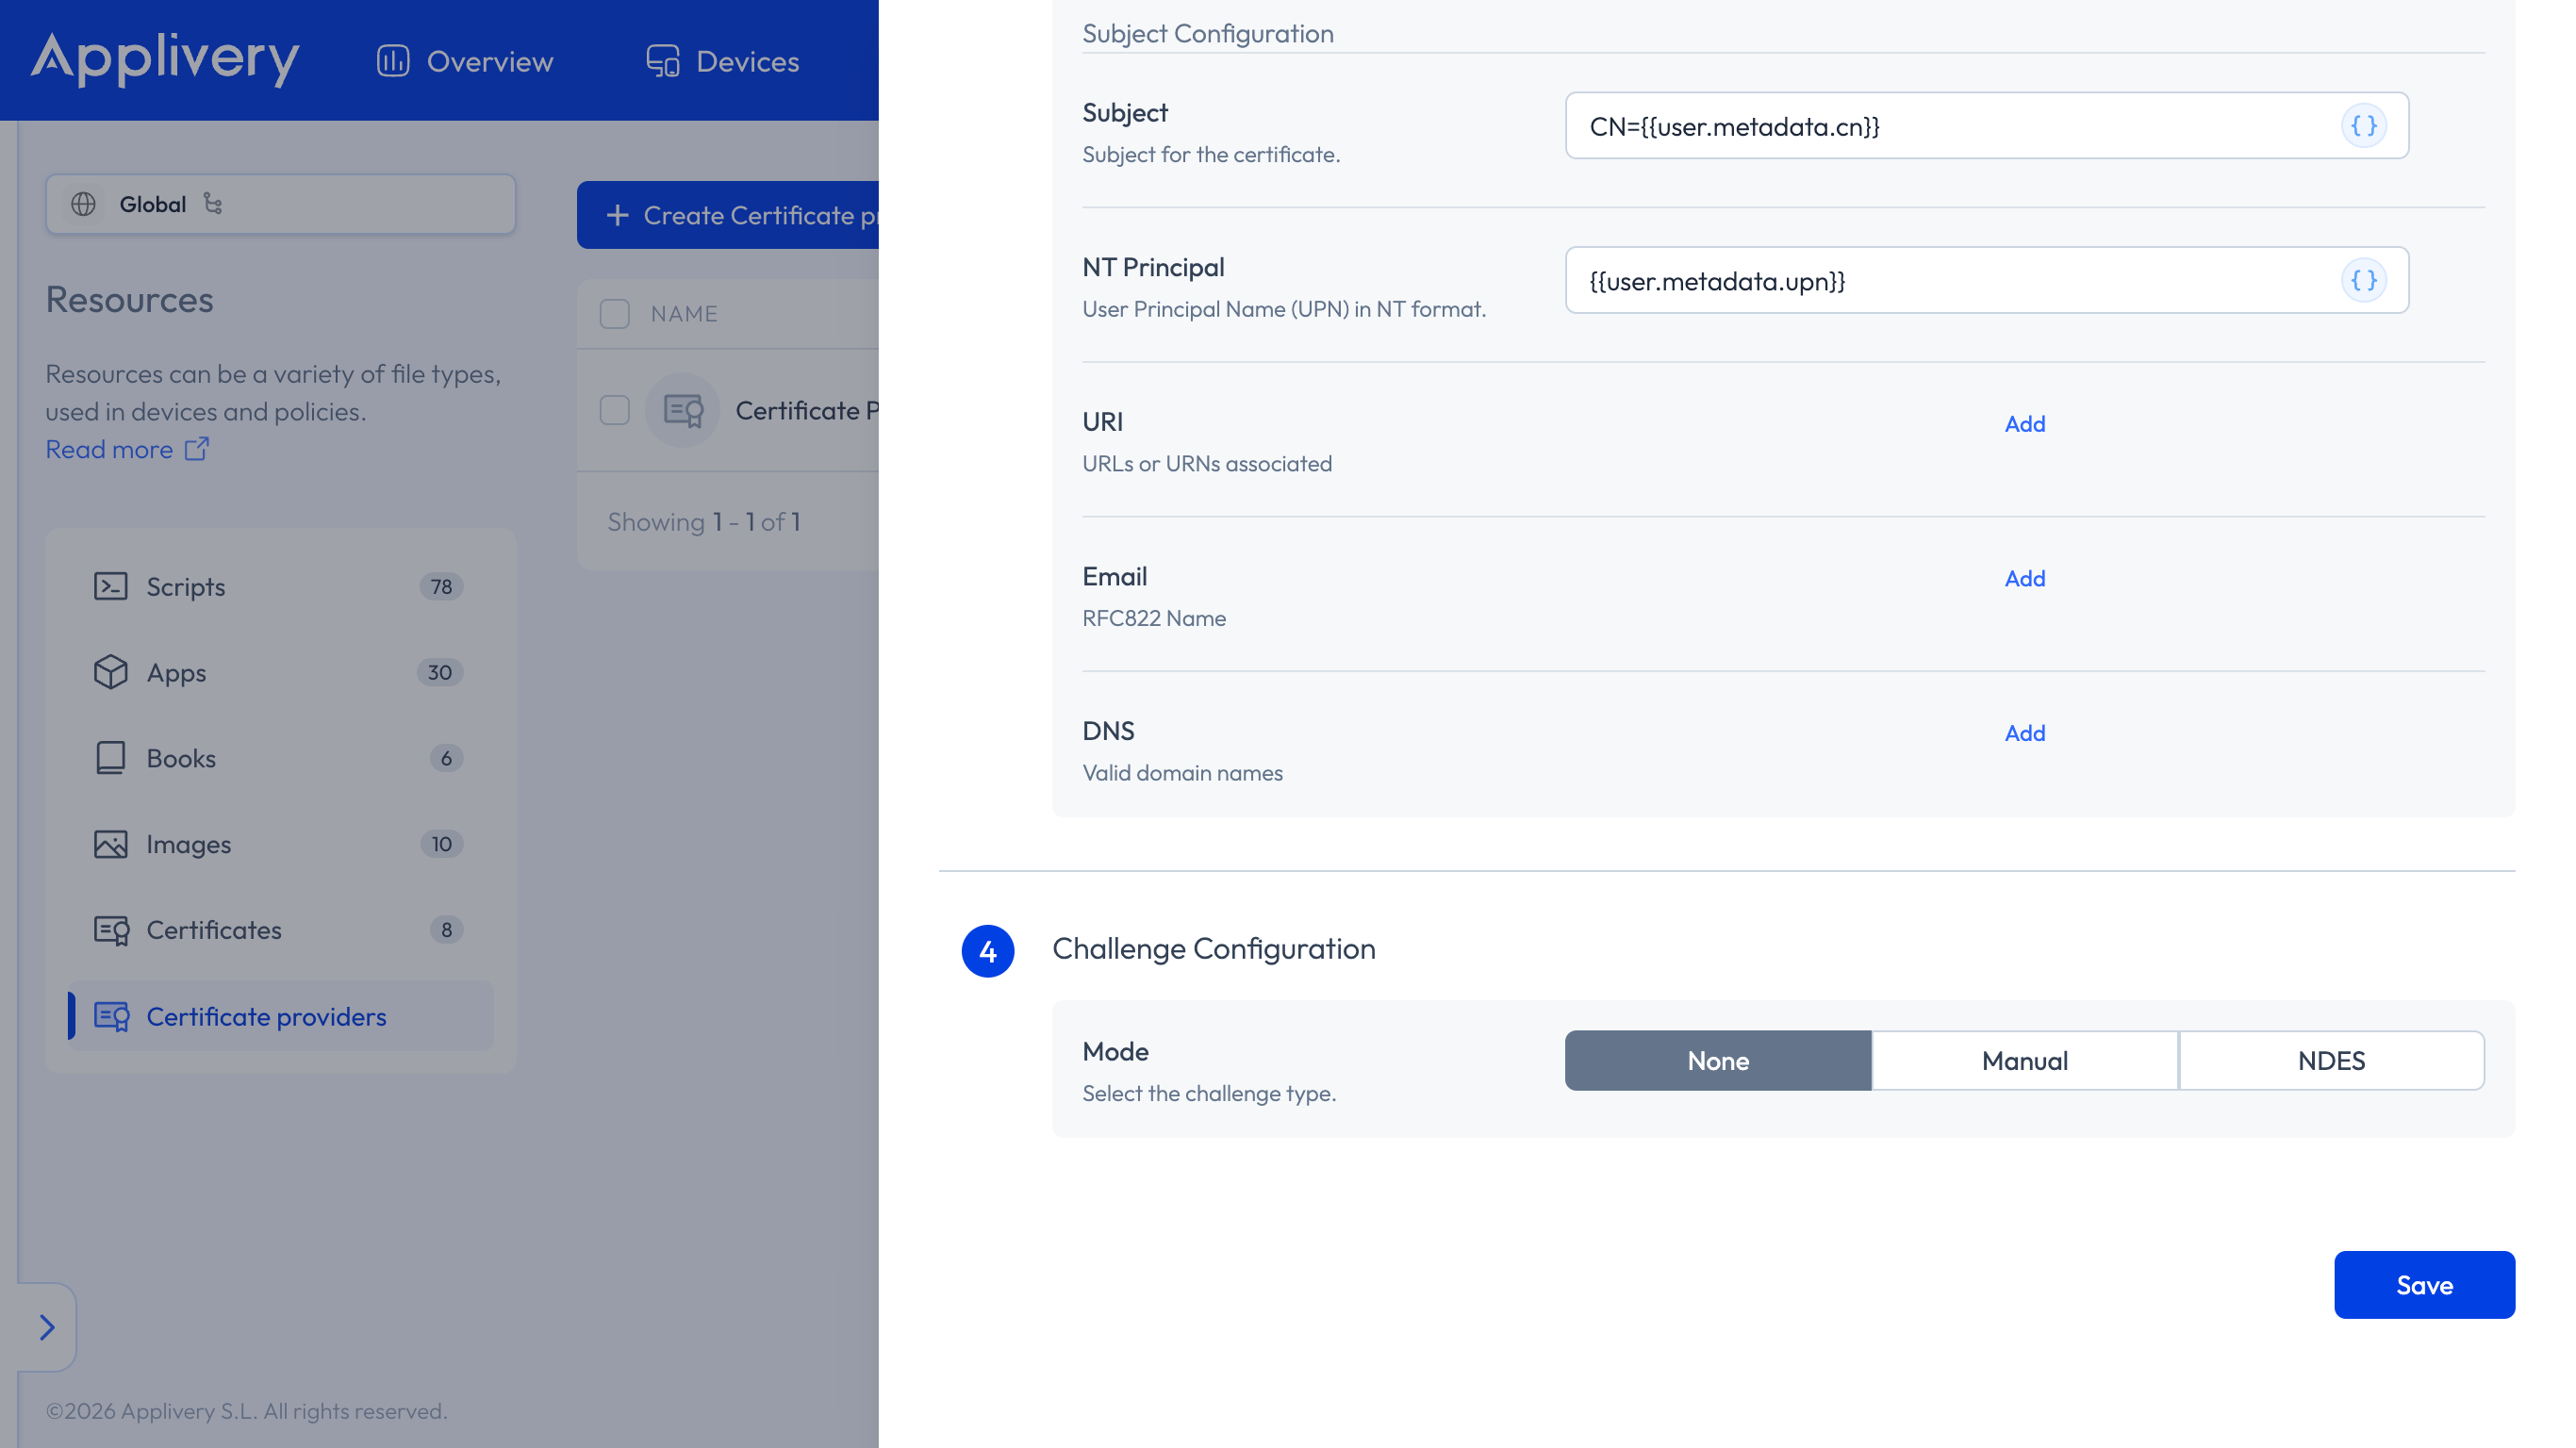
Task: Click the Books icon in Resources
Action: pos(110,758)
